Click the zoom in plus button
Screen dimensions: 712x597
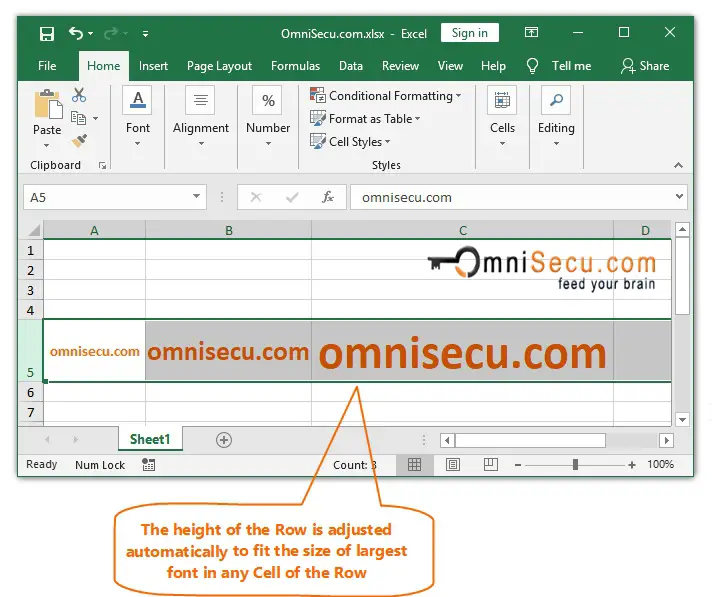pos(632,465)
